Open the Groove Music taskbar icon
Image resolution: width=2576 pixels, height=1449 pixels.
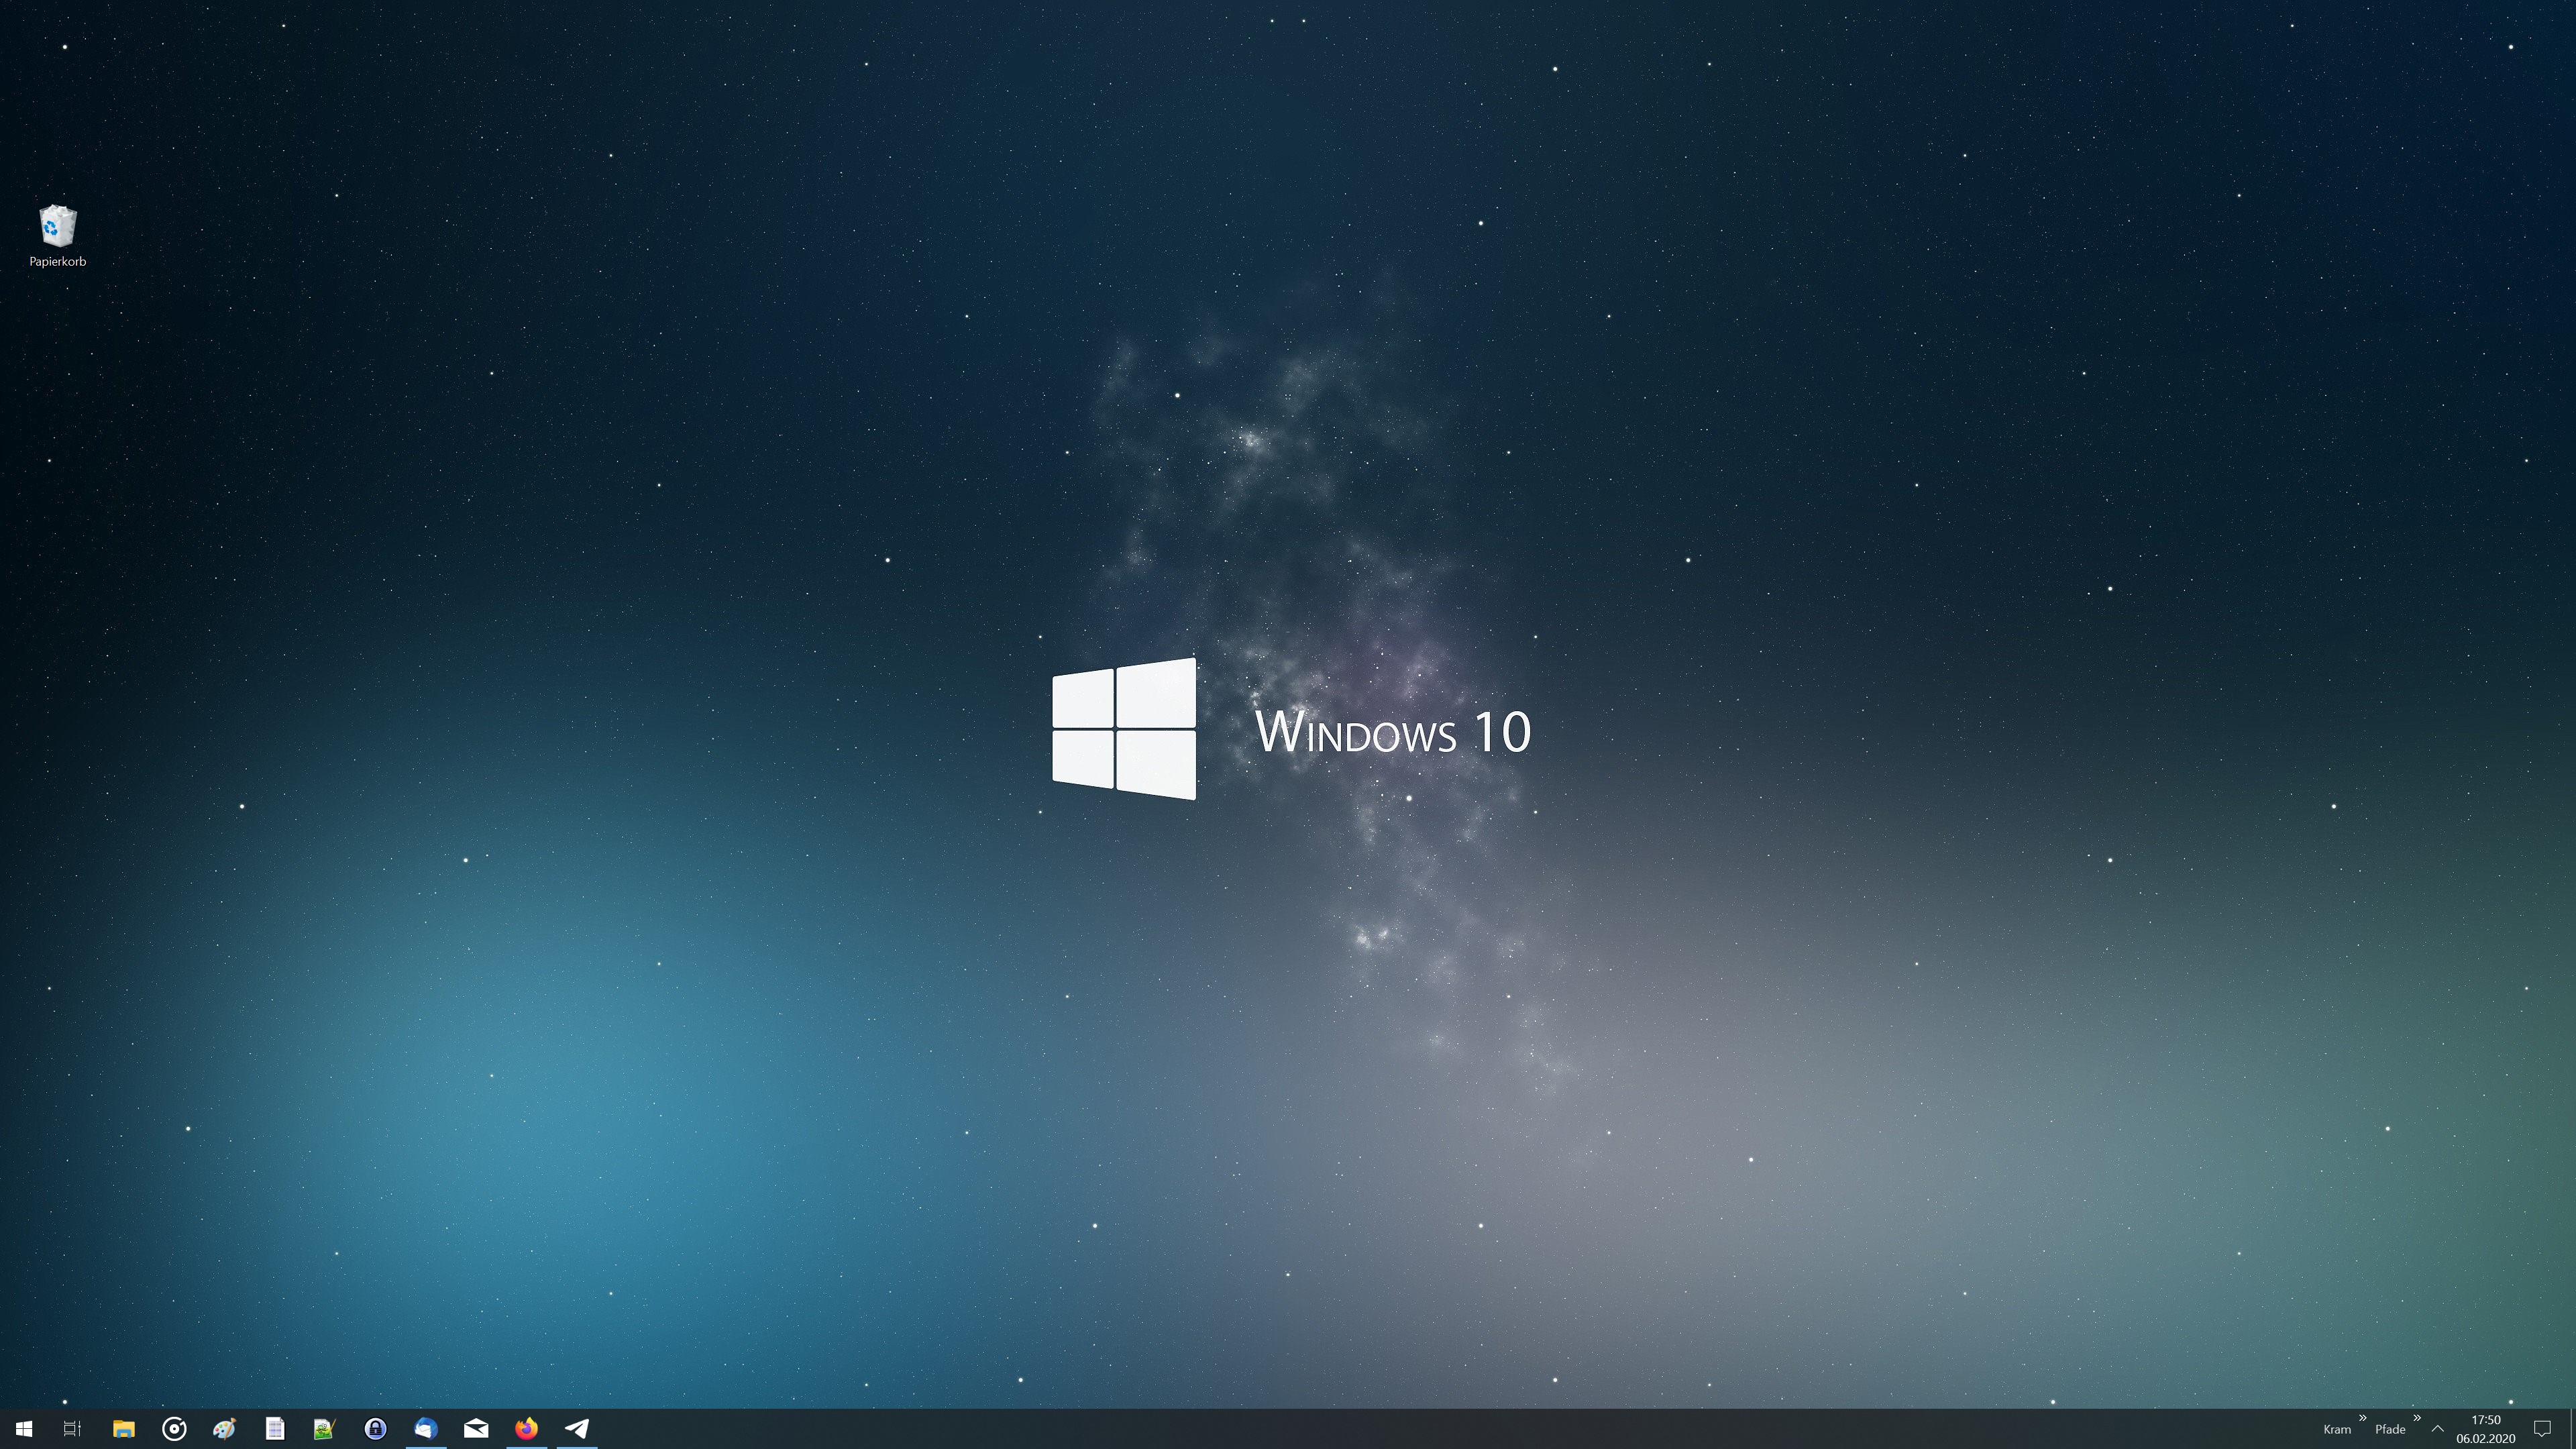(174, 1428)
